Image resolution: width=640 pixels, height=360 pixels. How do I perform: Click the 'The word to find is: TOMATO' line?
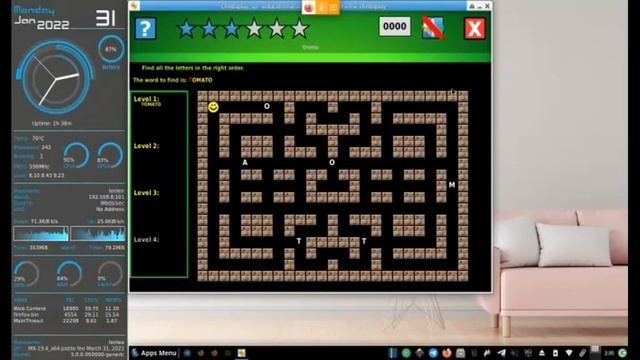(173, 80)
